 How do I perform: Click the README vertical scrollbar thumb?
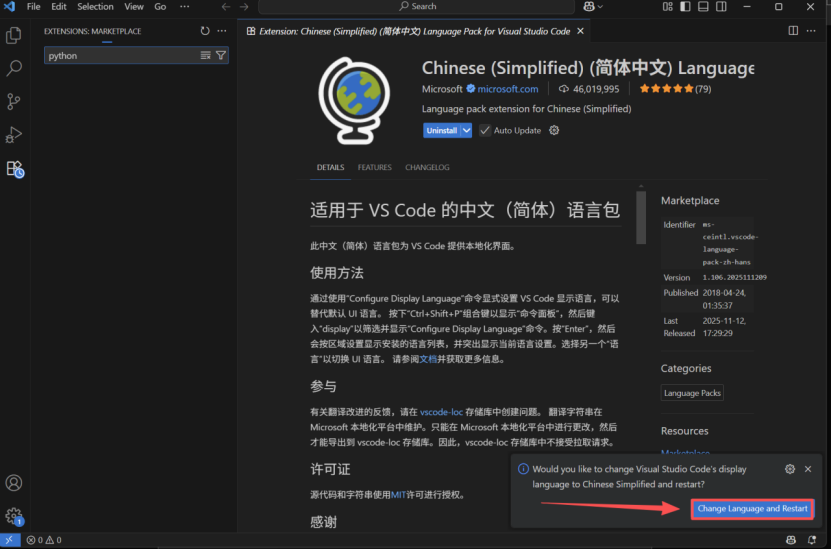coord(641,217)
